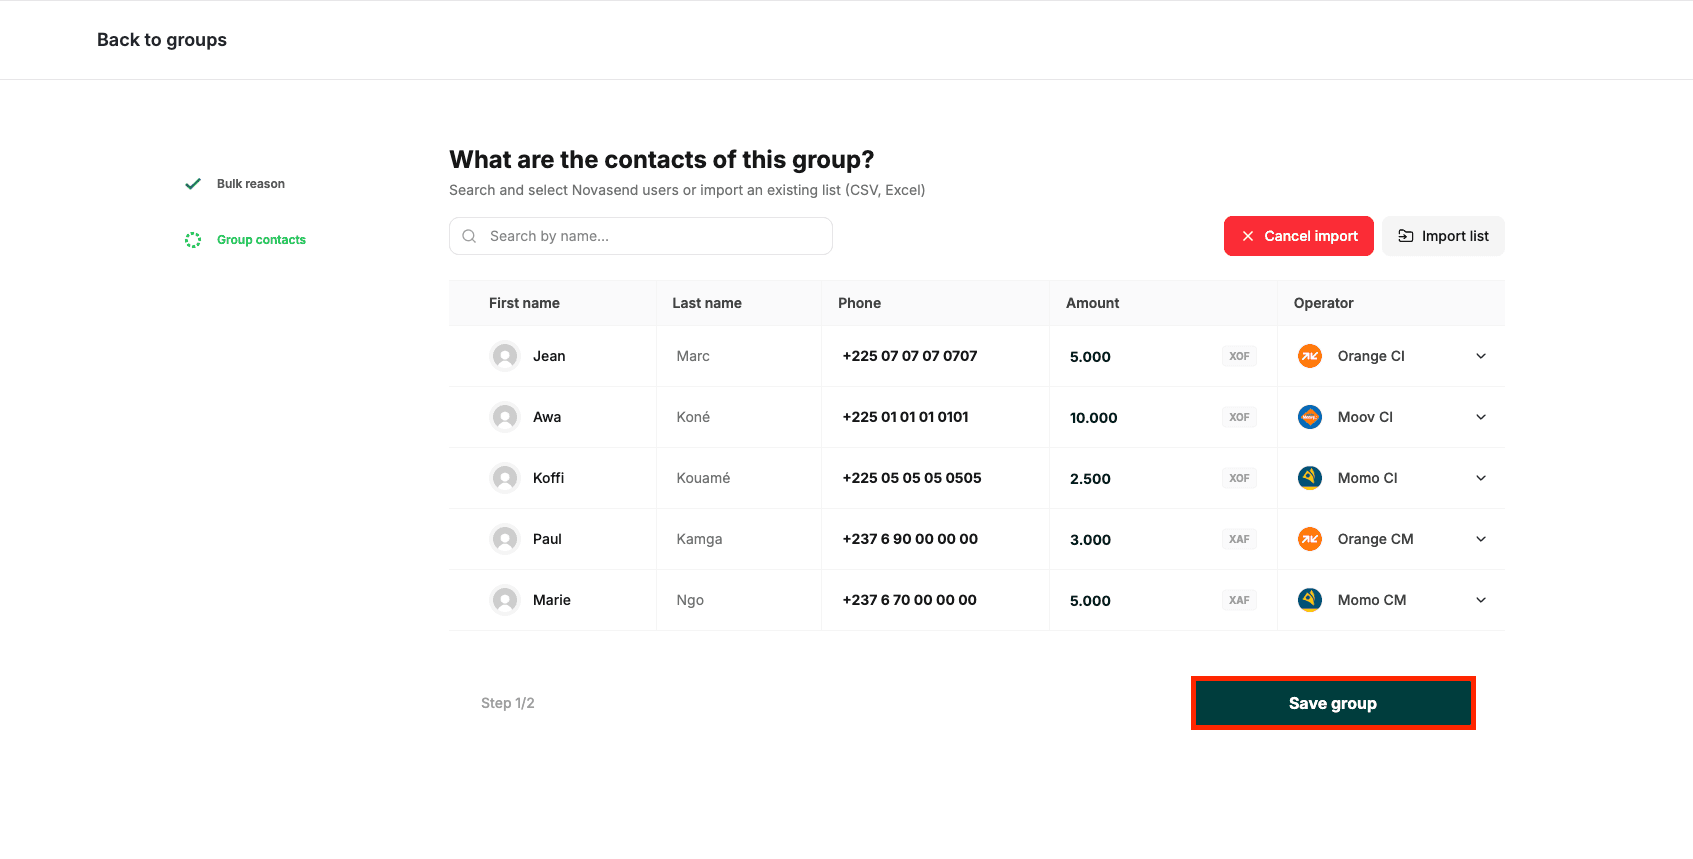
Task: Click the Orange CI operator logo
Action: click(1310, 356)
